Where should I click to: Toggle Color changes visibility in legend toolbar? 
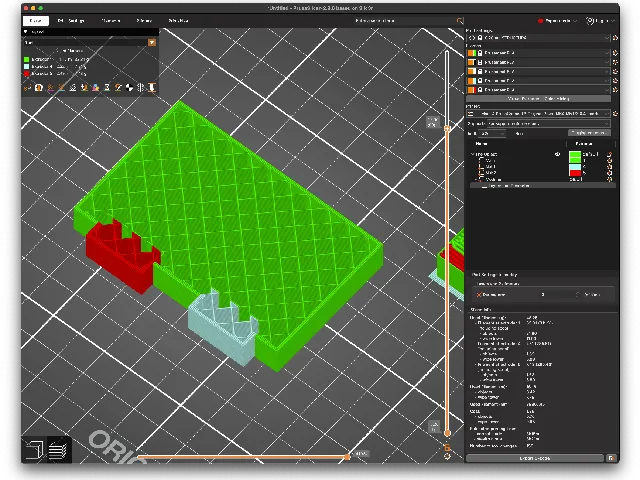point(96,87)
